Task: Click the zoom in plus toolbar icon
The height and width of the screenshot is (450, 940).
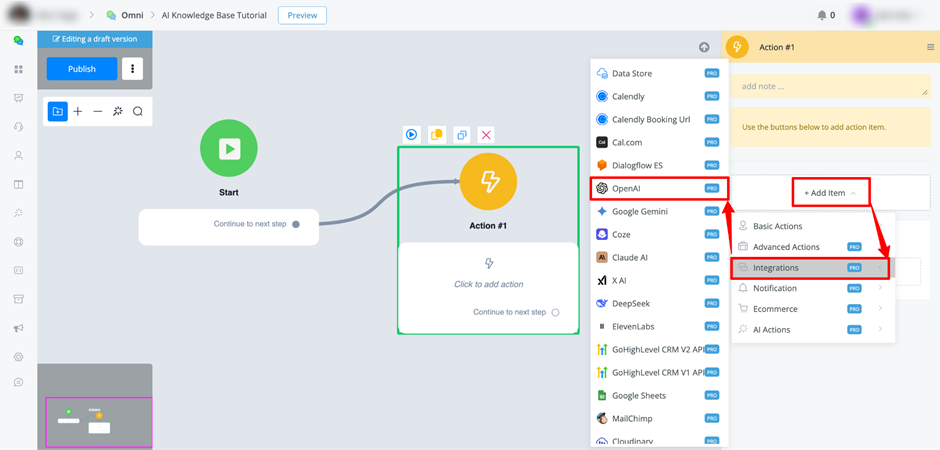Action: (x=78, y=111)
